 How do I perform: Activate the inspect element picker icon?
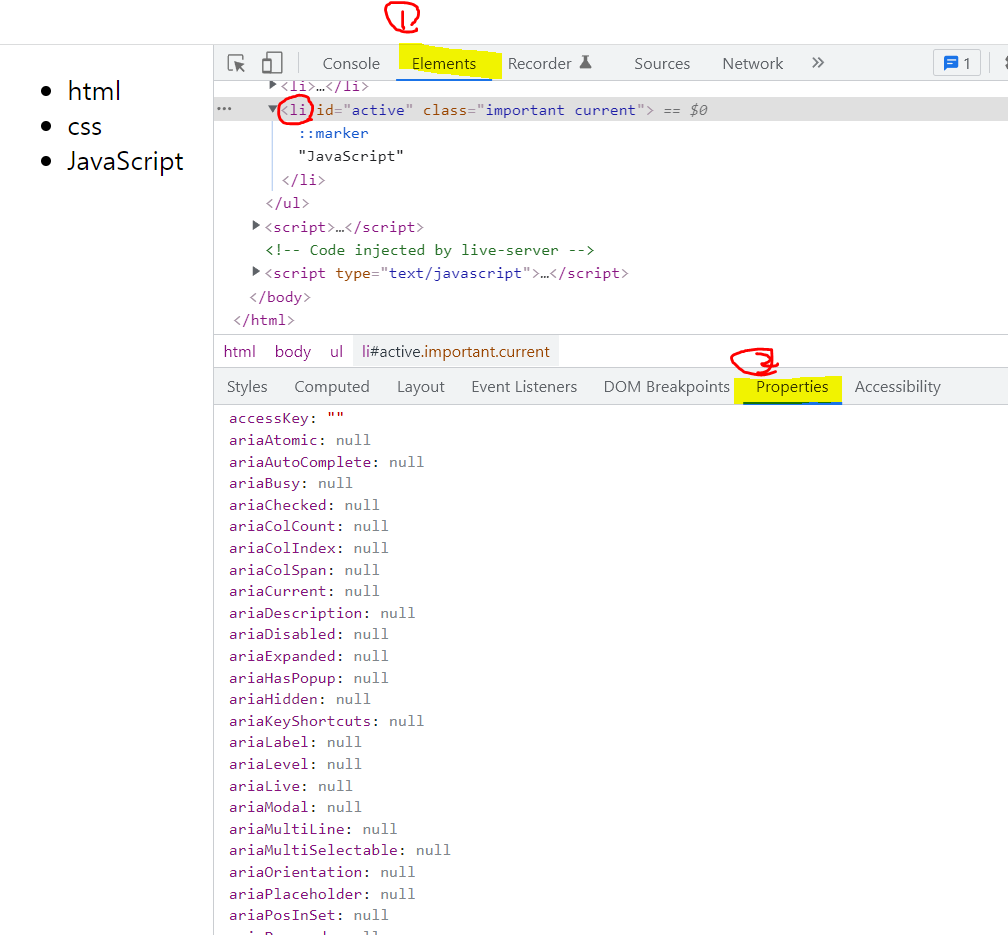pyautogui.click(x=236, y=63)
